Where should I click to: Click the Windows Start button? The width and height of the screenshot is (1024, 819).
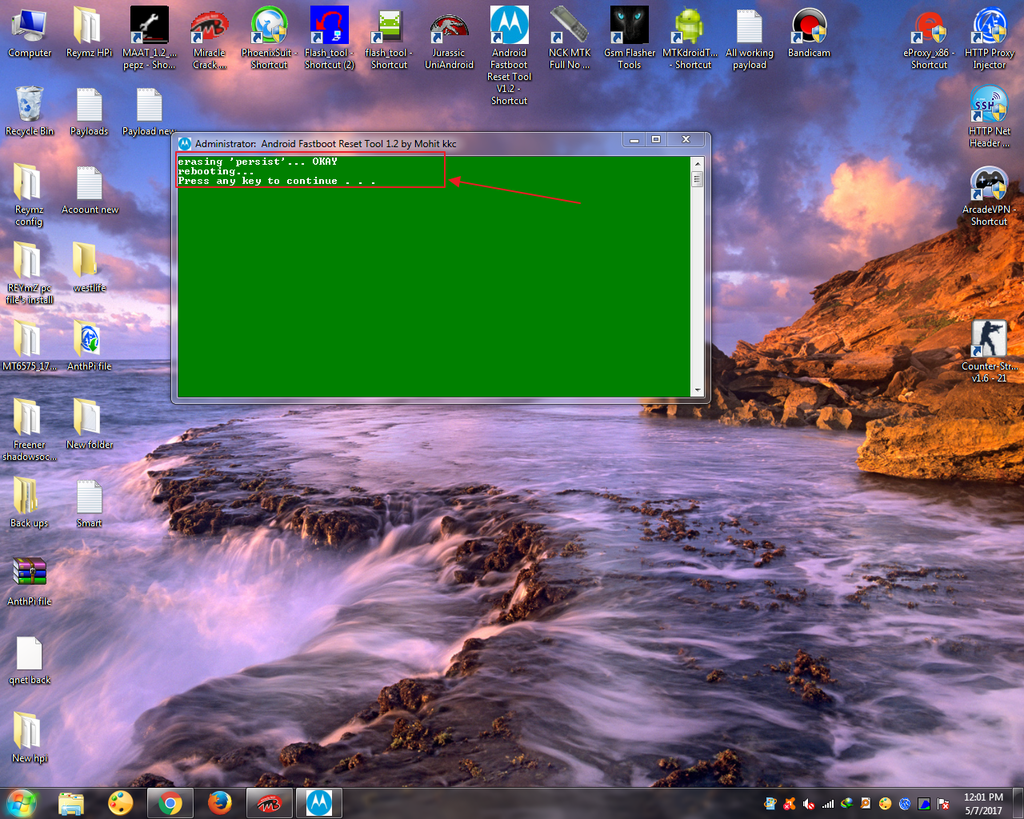point(21,802)
